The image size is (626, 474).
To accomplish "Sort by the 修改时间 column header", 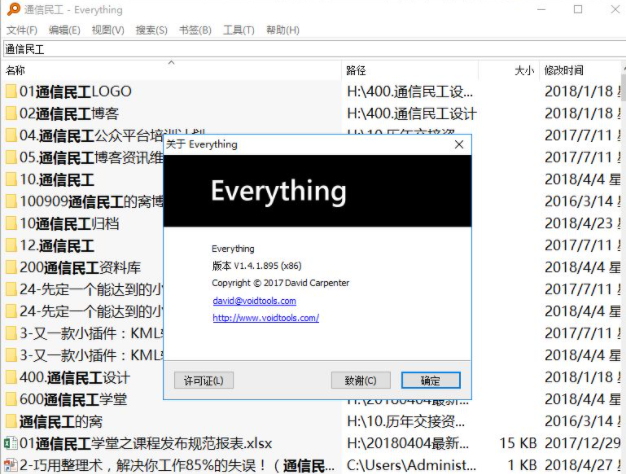I will 581,70.
